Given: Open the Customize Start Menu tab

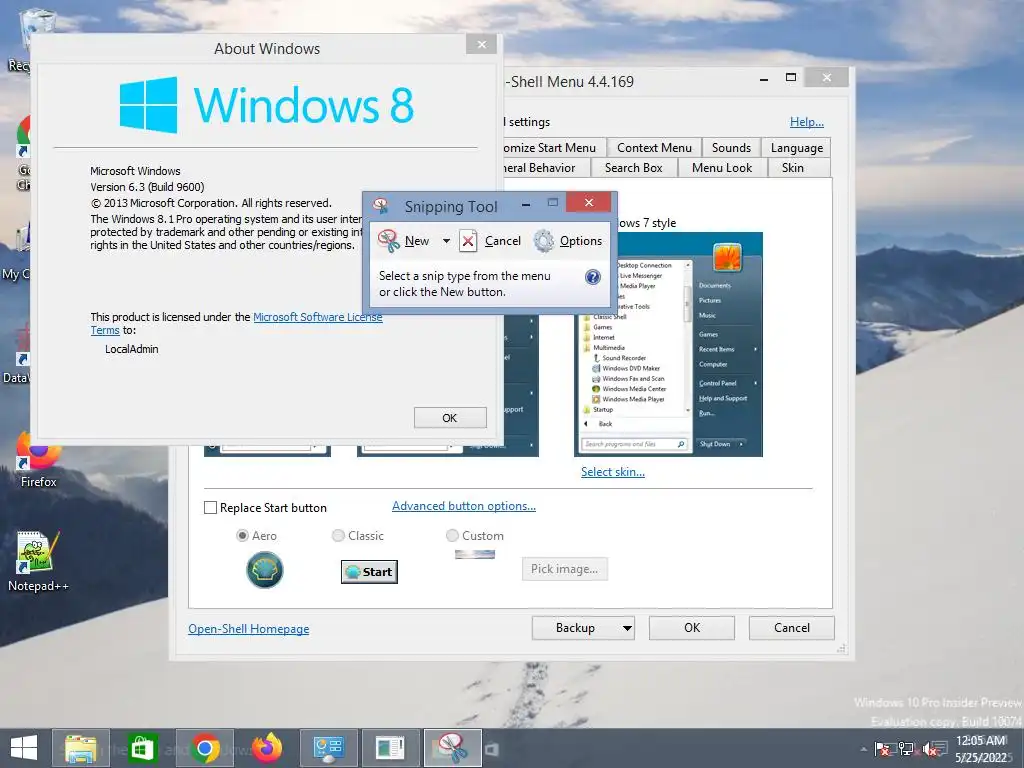Looking at the screenshot, I should tap(554, 148).
